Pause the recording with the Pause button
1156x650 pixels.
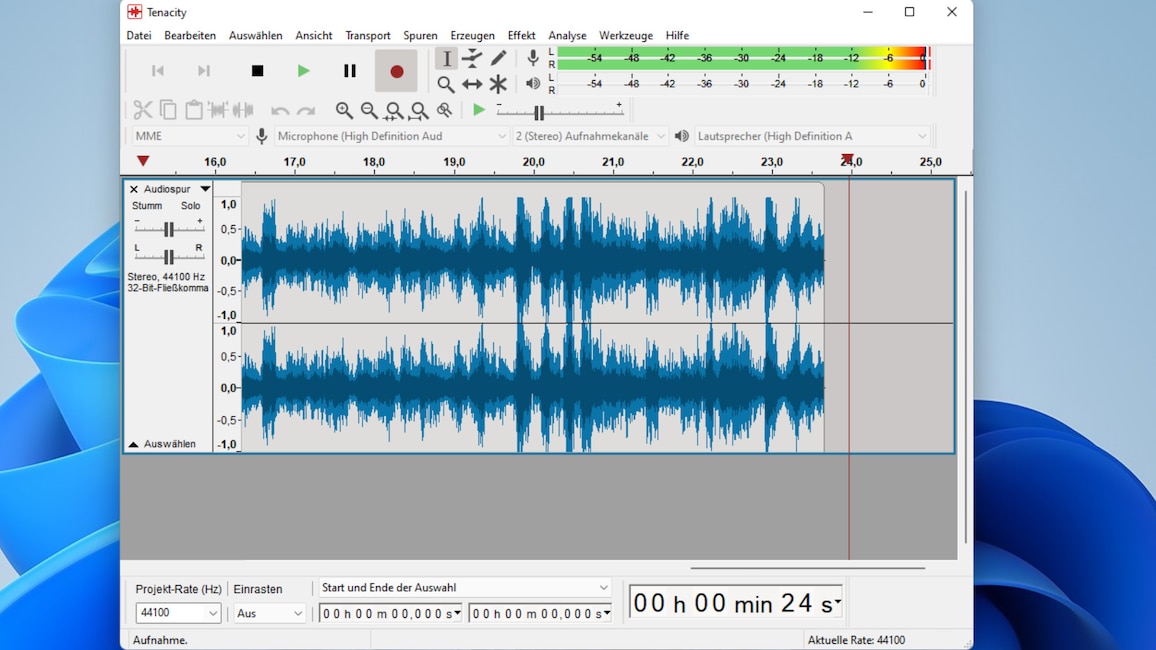click(x=350, y=71)
